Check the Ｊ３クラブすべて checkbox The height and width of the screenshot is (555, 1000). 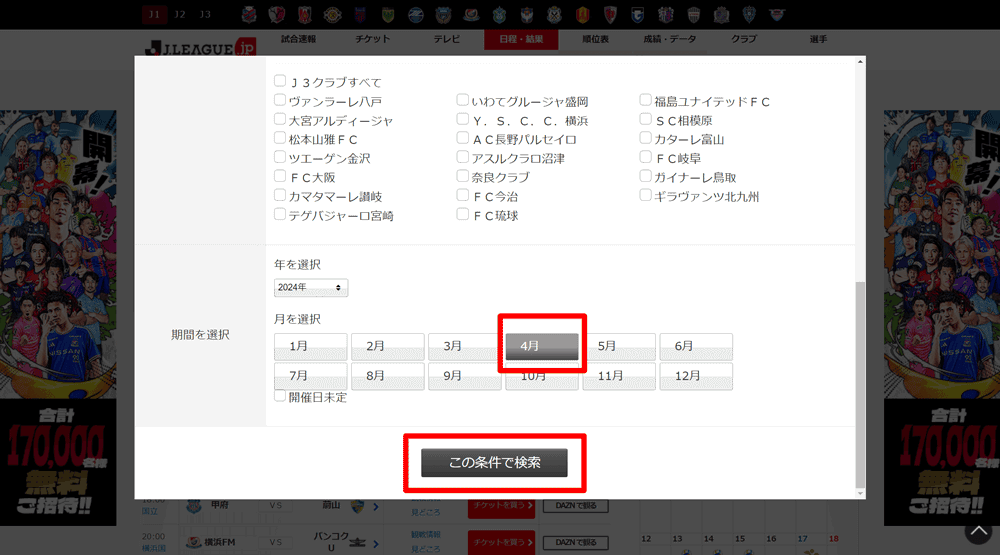click(x=280, y=82)
